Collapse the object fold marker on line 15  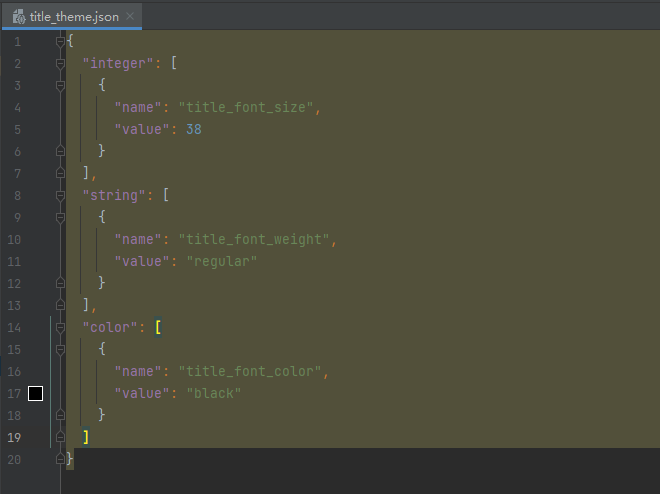tap(60, 349)
